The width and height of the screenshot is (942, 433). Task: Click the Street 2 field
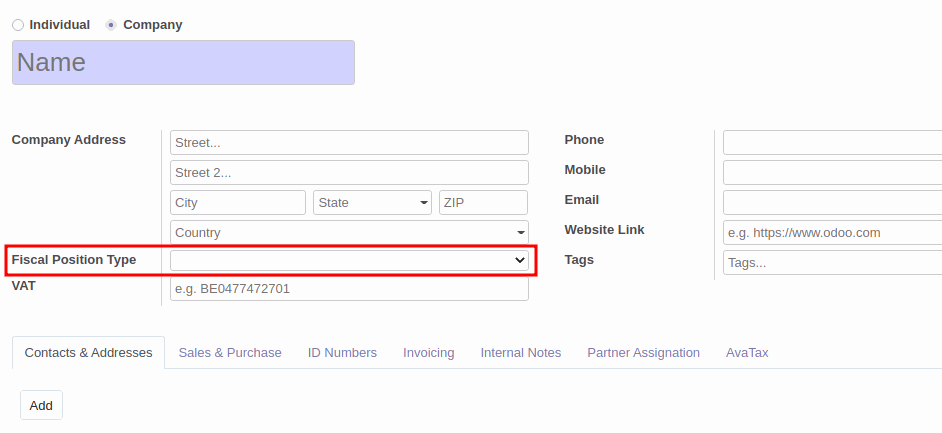[x=349, y=173]
